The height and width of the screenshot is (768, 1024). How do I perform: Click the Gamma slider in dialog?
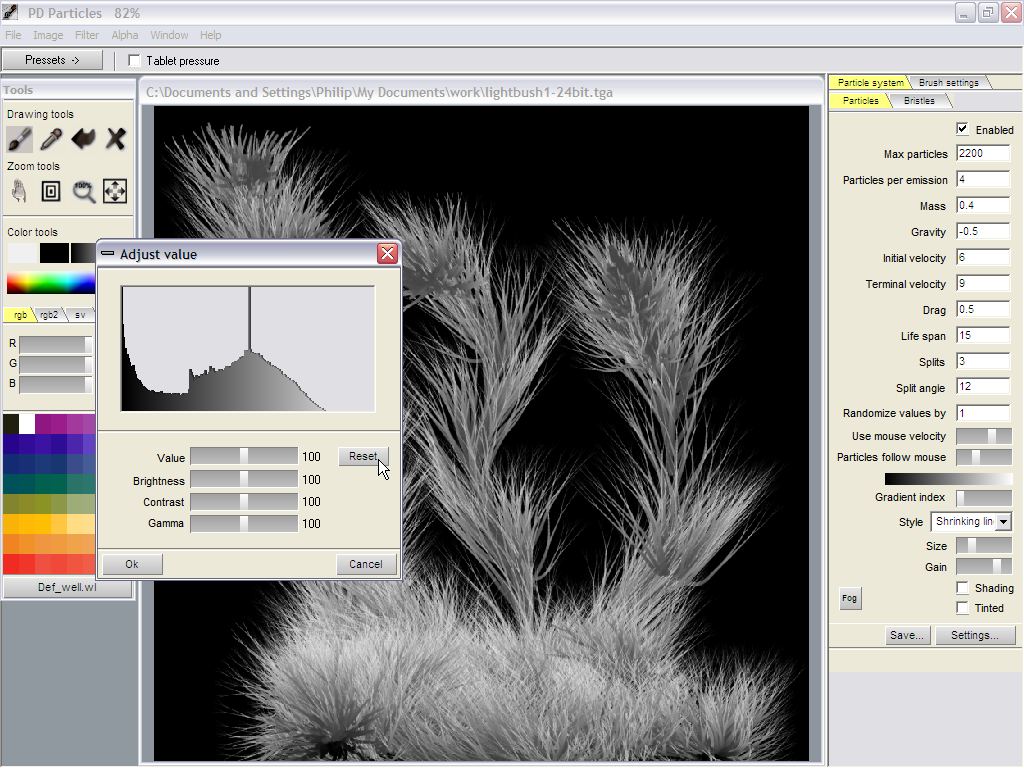[x=243, y=523]
